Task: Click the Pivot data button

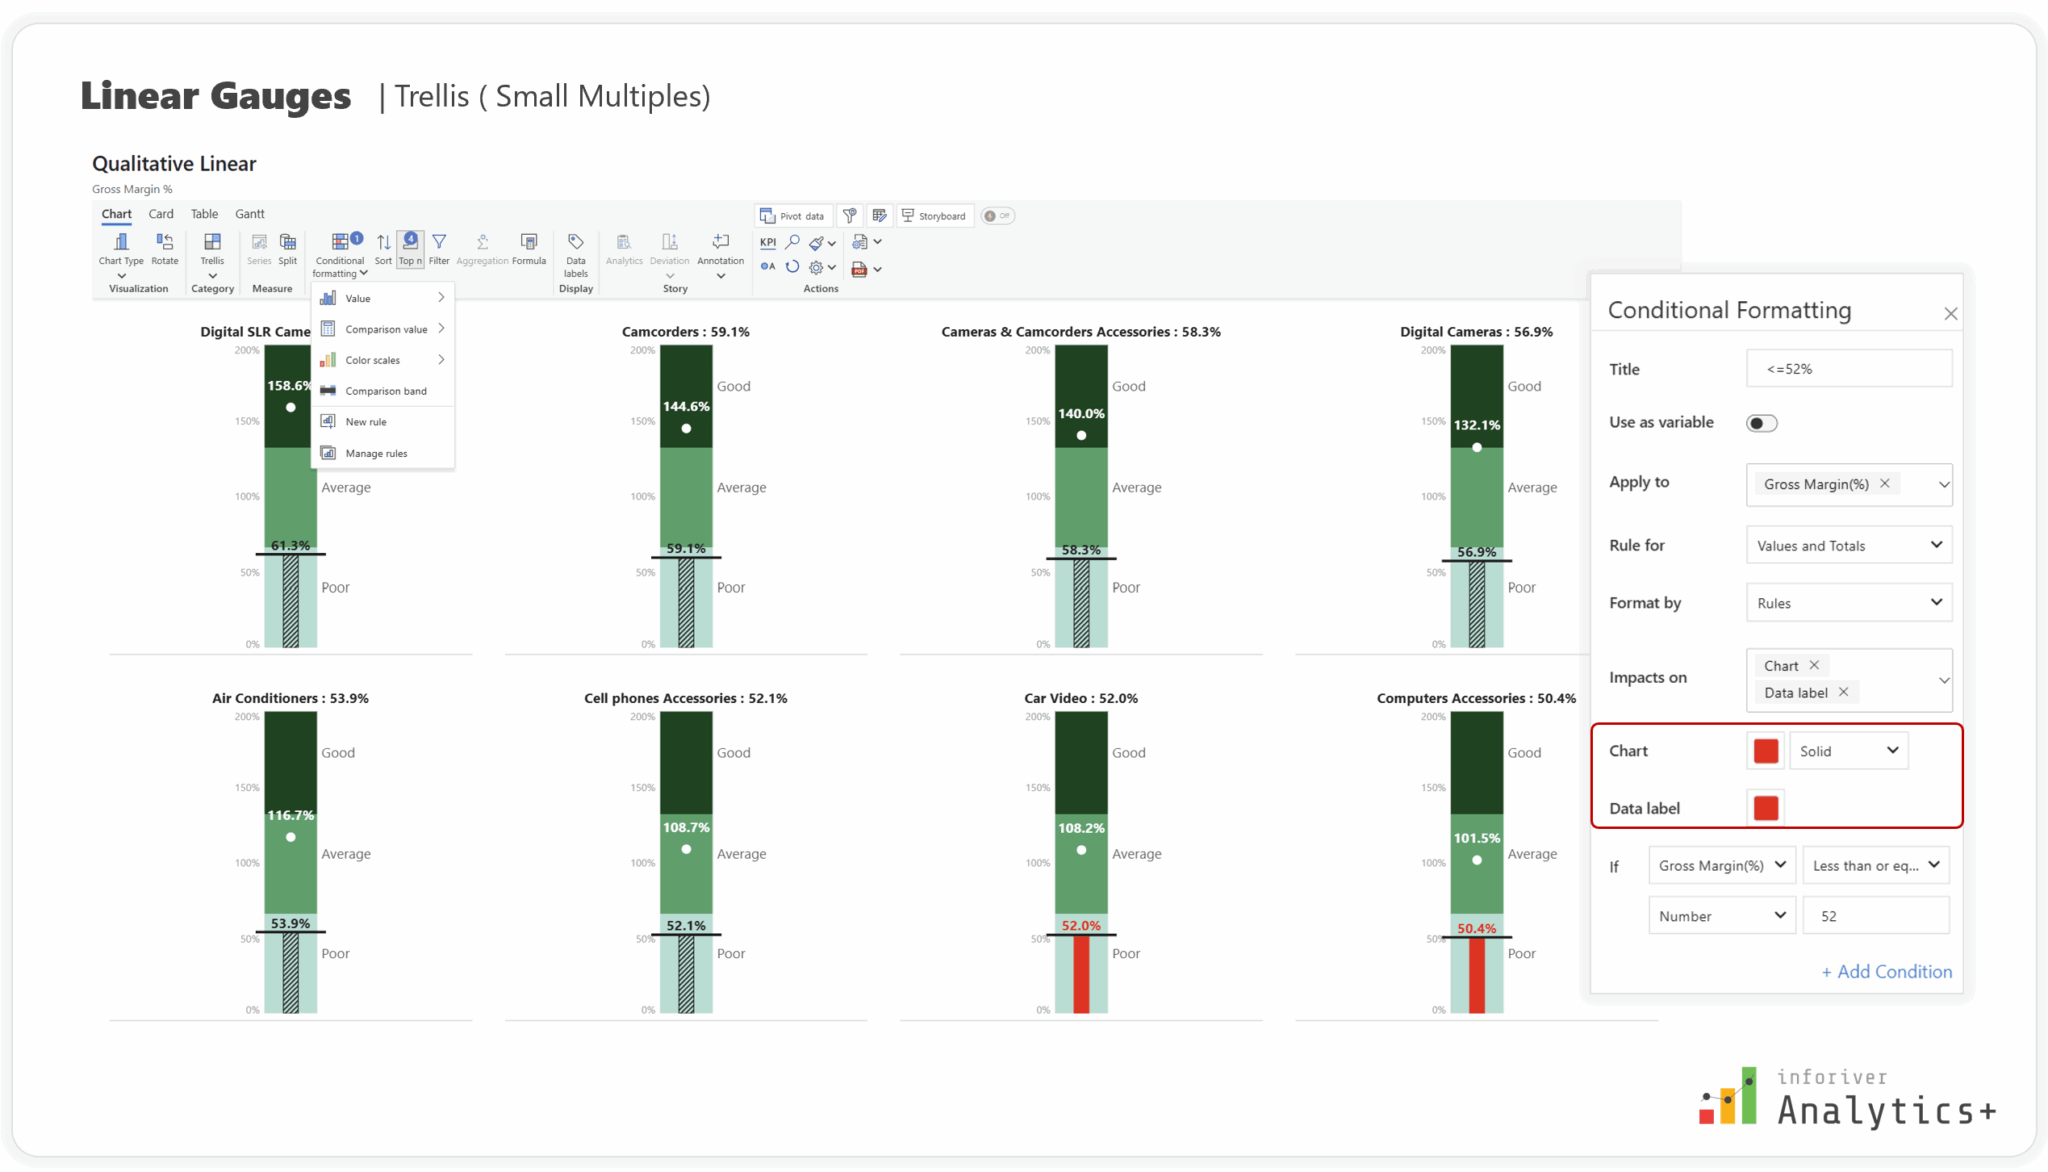Action: (794, 215)
